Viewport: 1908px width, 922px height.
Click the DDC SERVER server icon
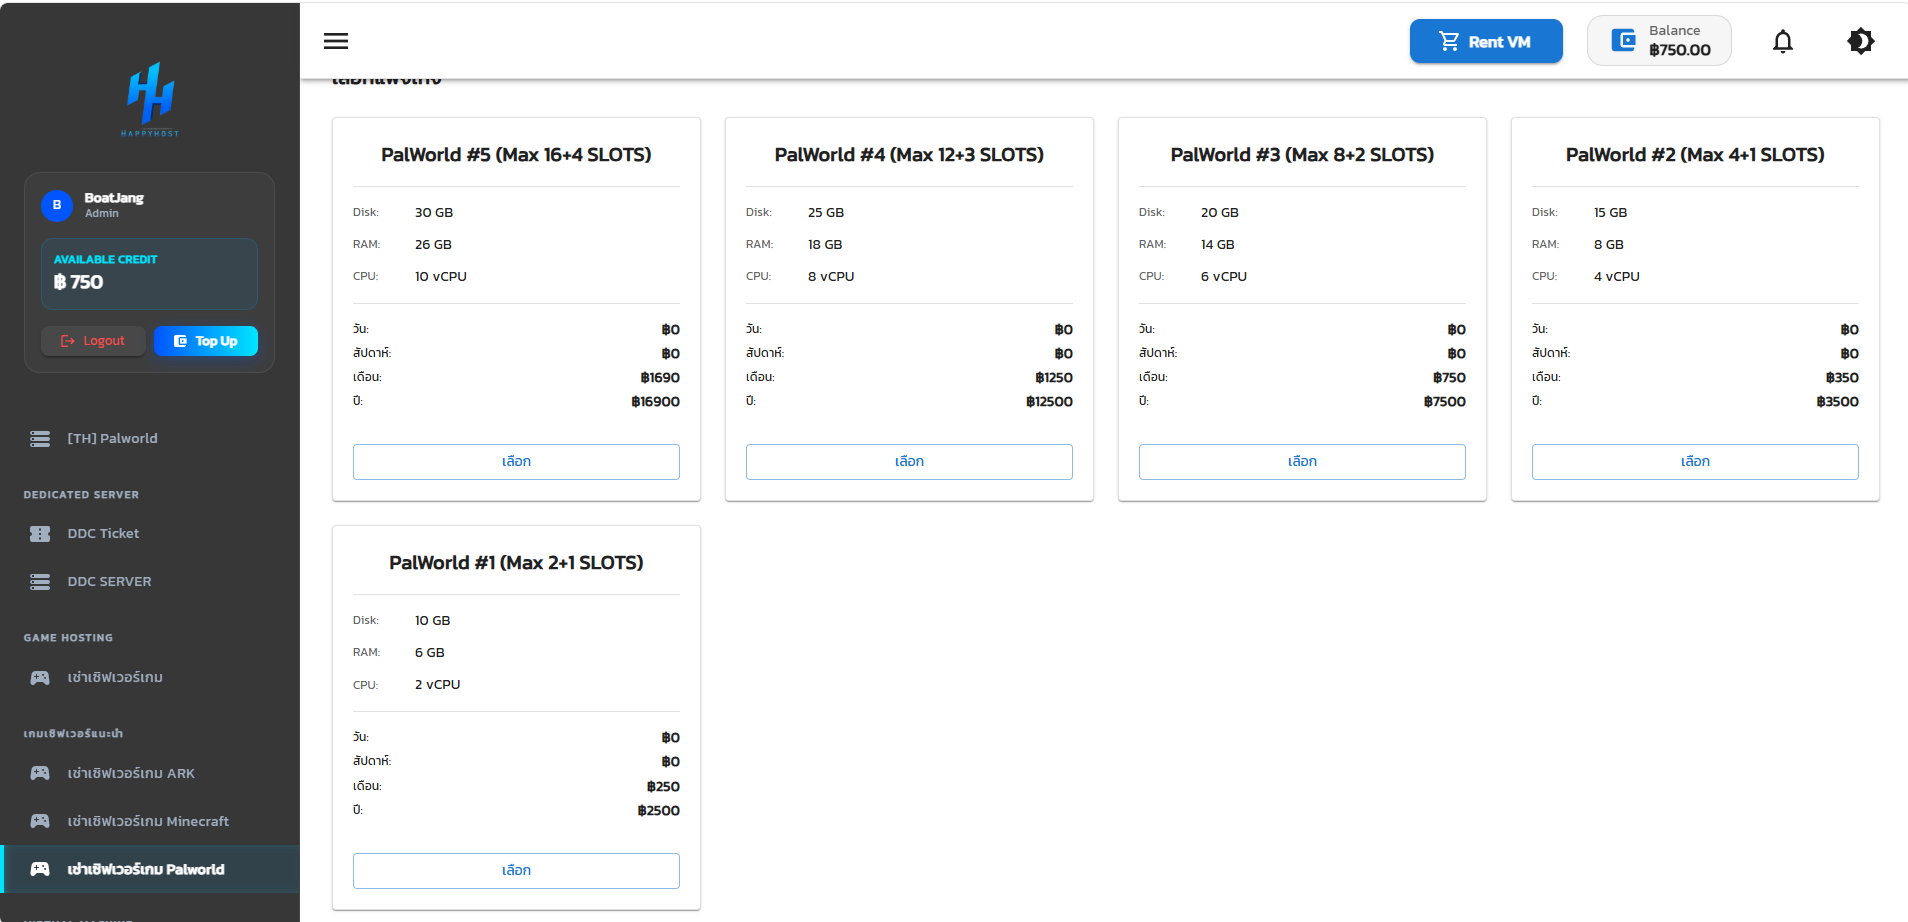pos(40,582)
